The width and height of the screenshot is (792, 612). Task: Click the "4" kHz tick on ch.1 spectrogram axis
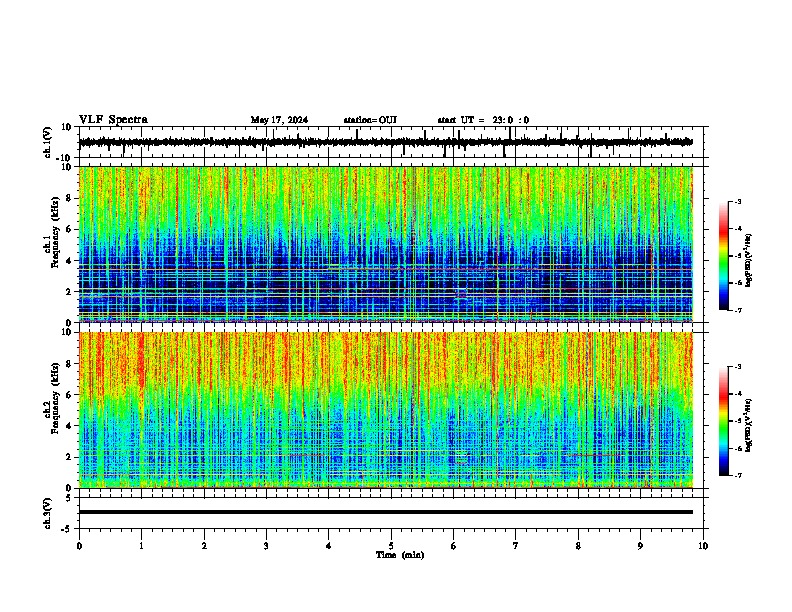[69, 261]
